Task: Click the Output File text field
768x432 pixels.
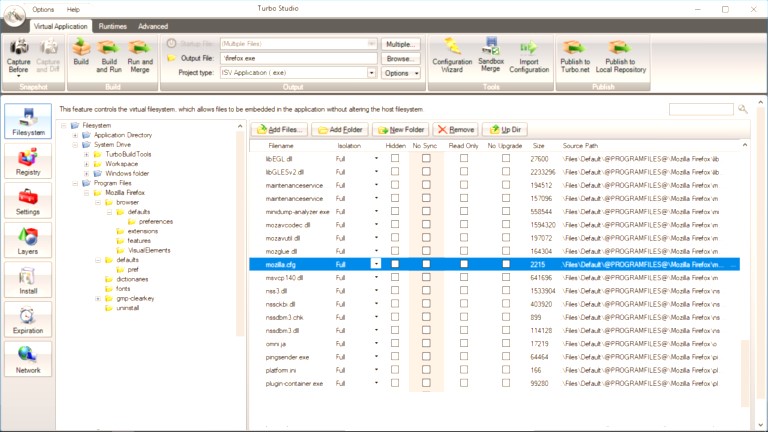Action: coord(299,58)
